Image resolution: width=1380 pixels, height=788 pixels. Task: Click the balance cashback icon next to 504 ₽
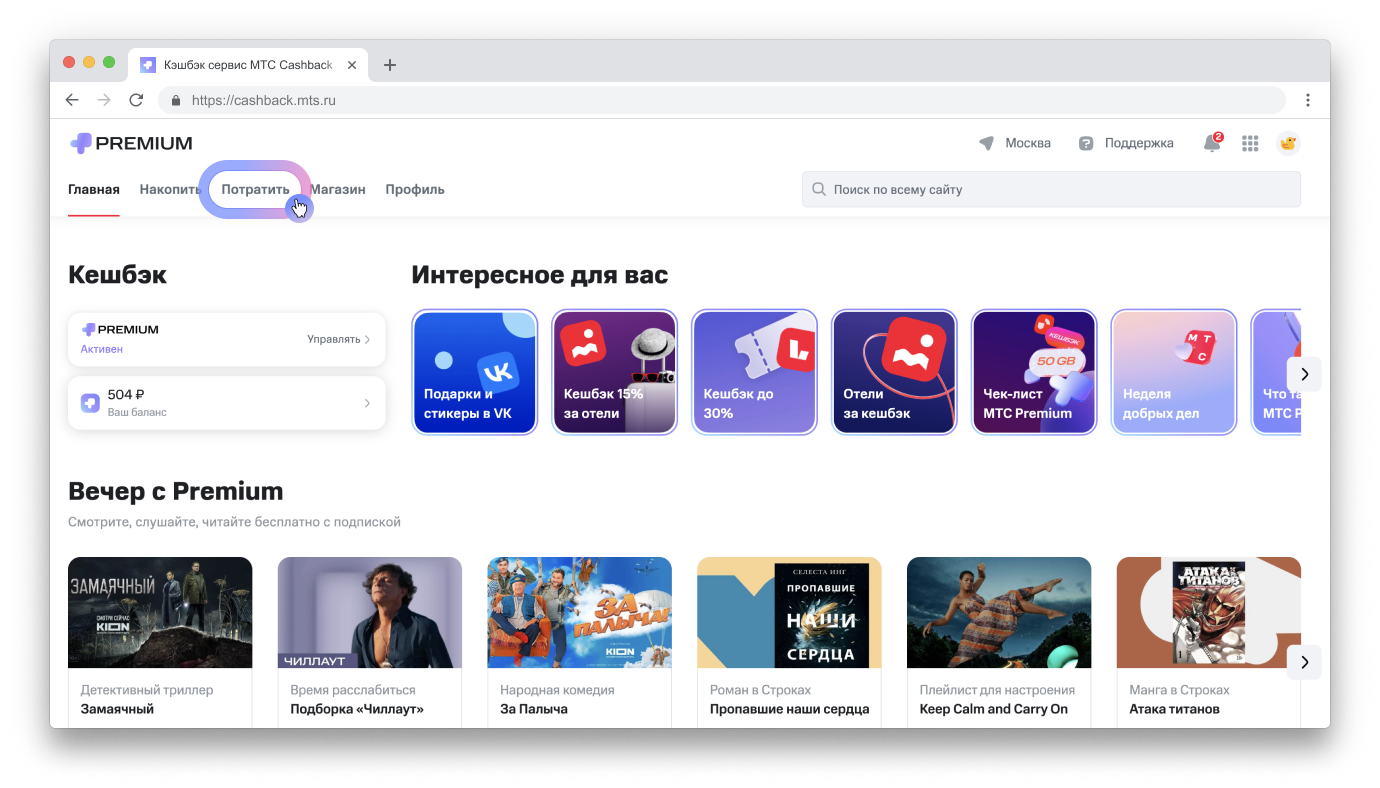tap(90, 403)
